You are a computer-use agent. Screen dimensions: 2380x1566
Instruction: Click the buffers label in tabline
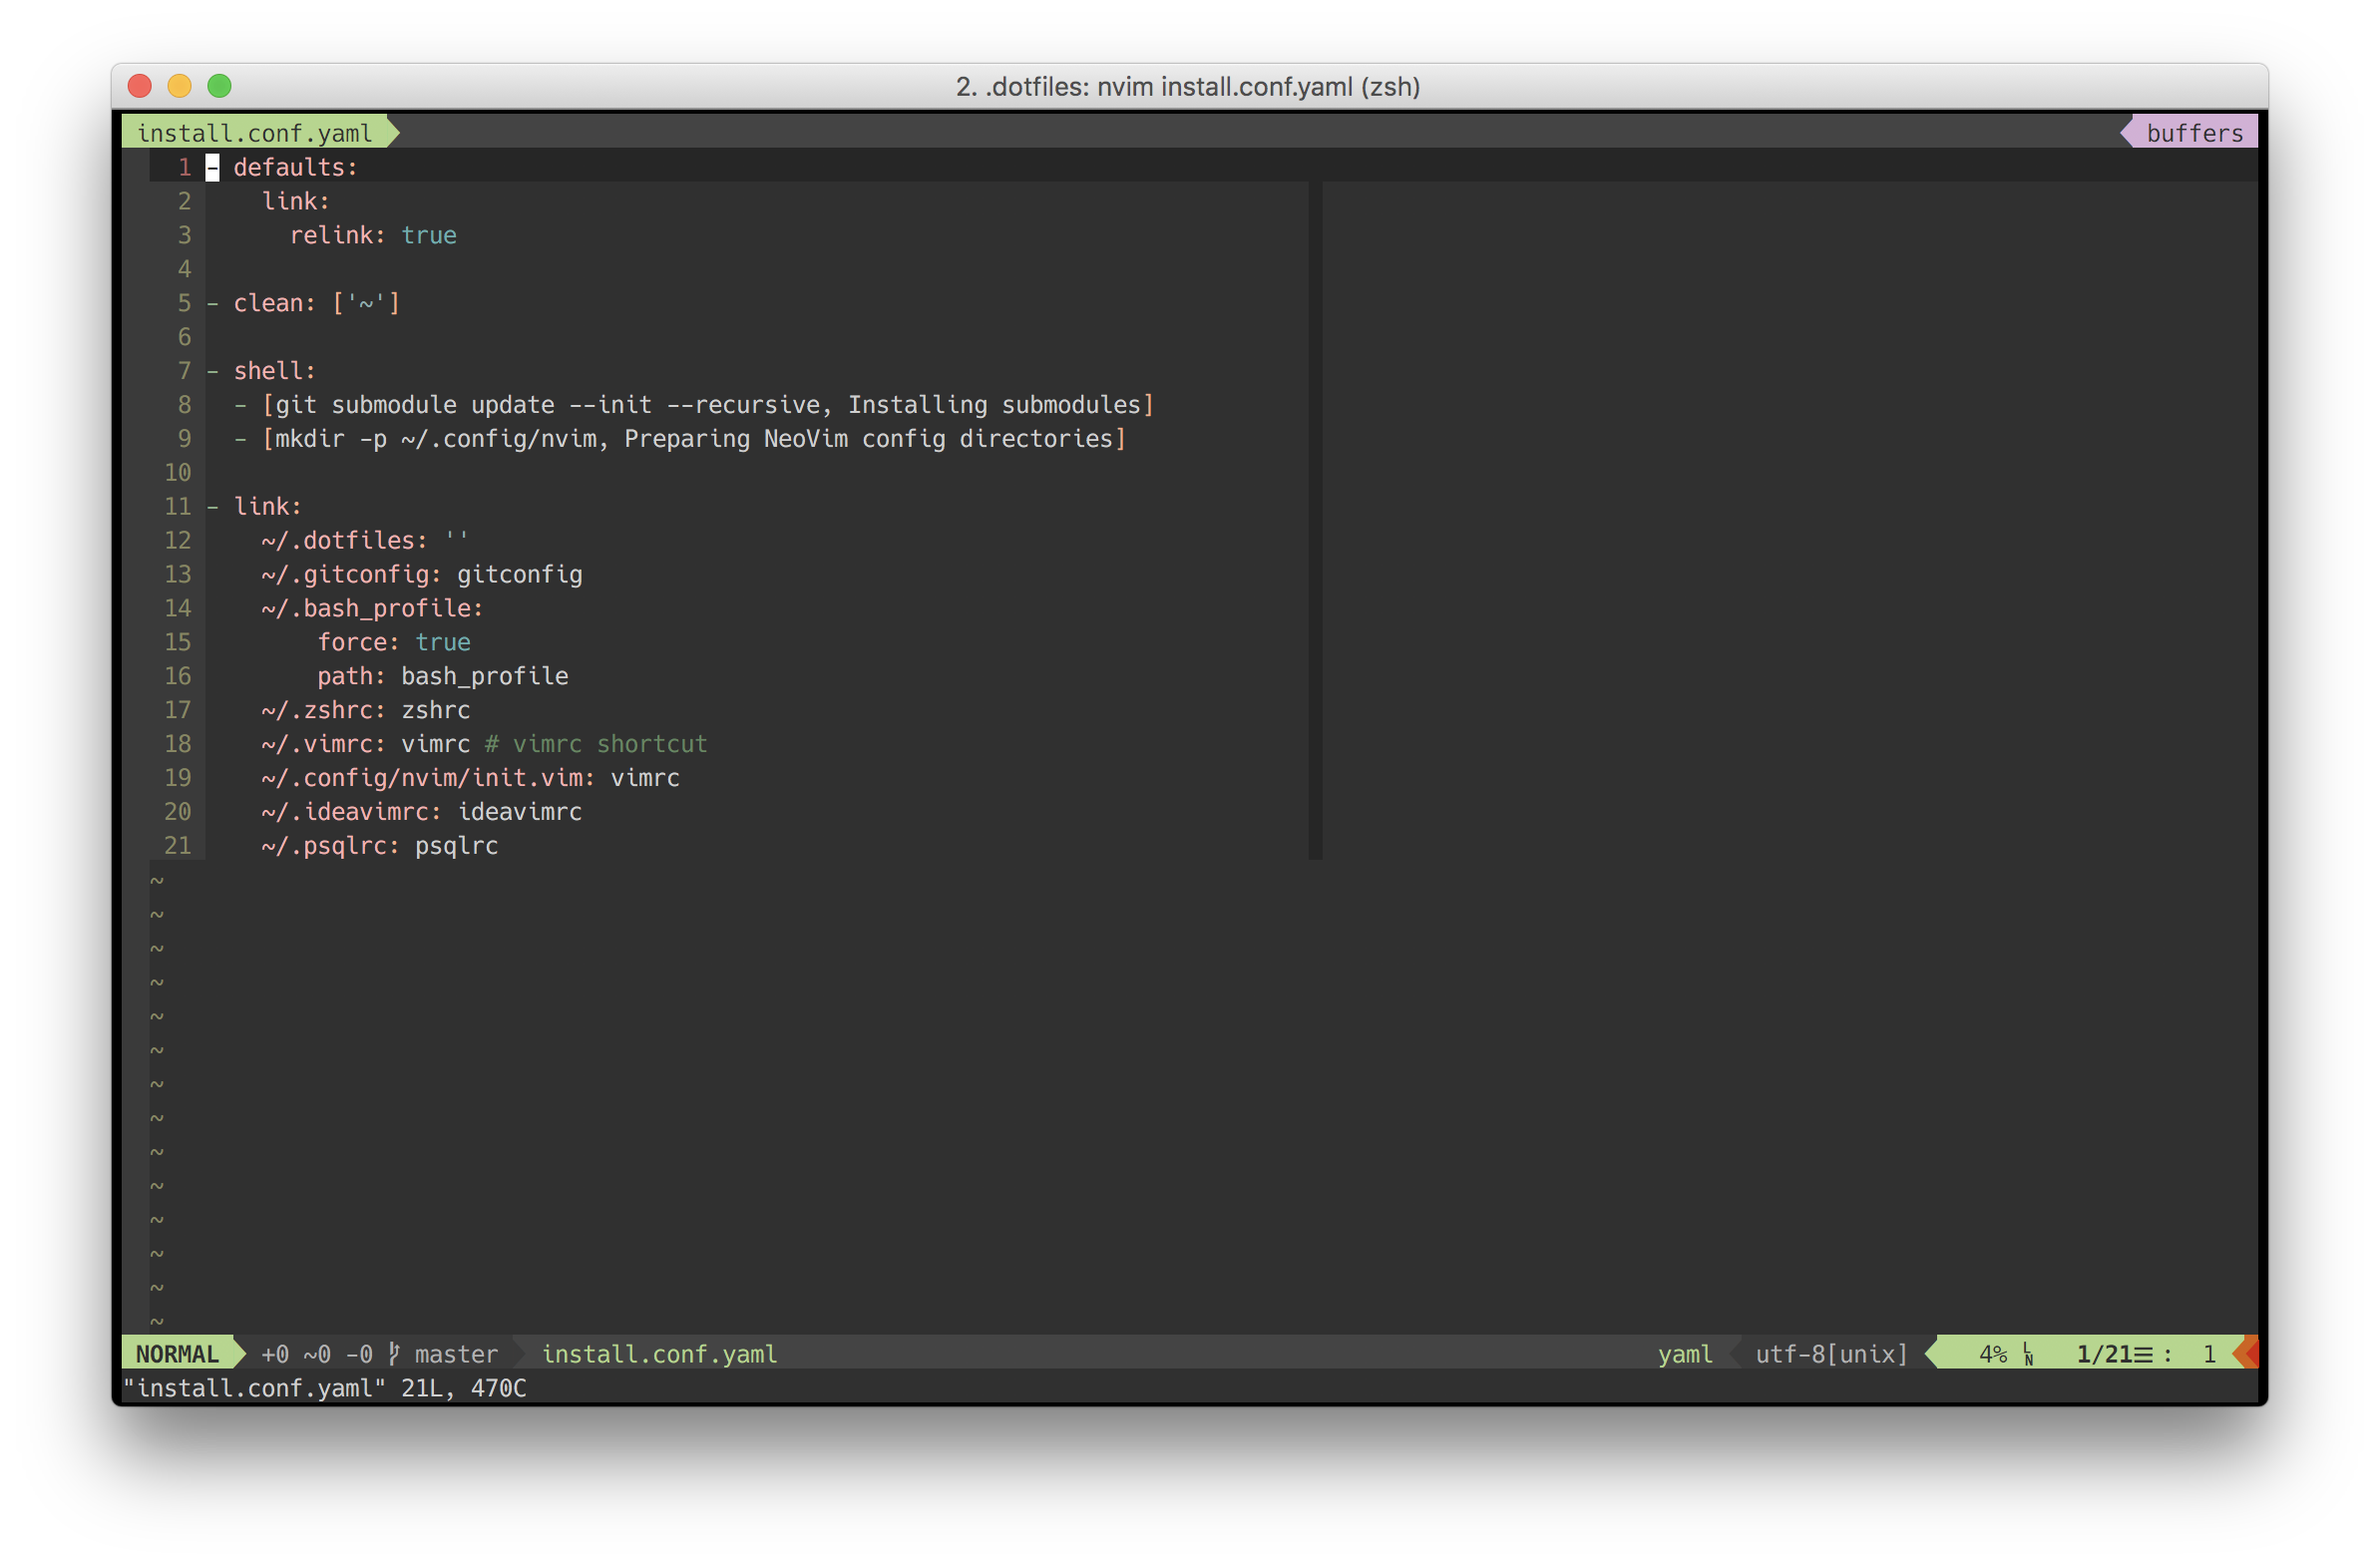(2194, 133)
